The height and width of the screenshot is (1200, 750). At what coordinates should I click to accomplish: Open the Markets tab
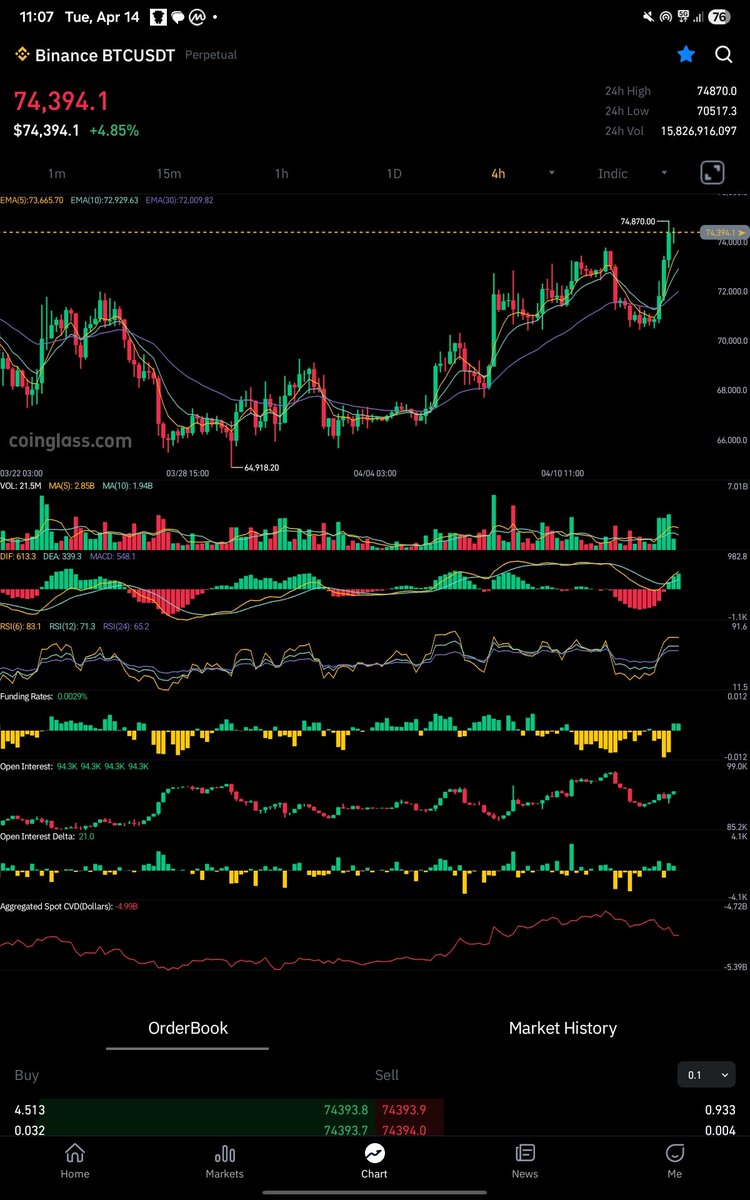[225, 1161]
